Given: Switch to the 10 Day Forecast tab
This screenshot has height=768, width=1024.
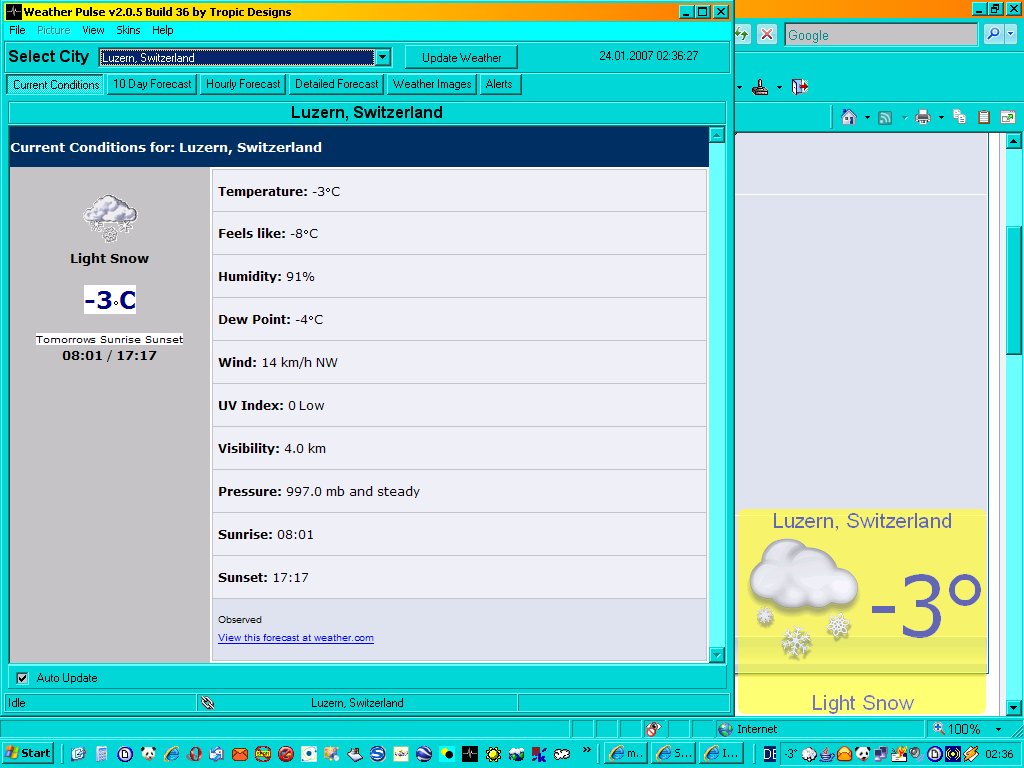Looking at the screenshot, I should click(x=152, y=84).
